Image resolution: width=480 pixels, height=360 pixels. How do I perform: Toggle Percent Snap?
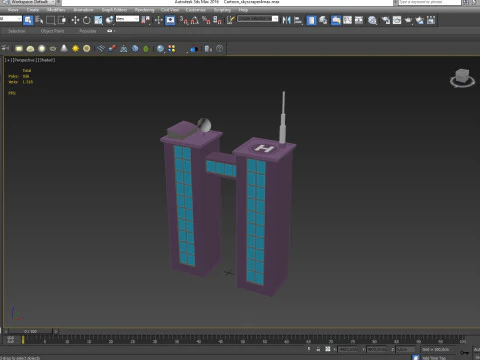point(206,20)
